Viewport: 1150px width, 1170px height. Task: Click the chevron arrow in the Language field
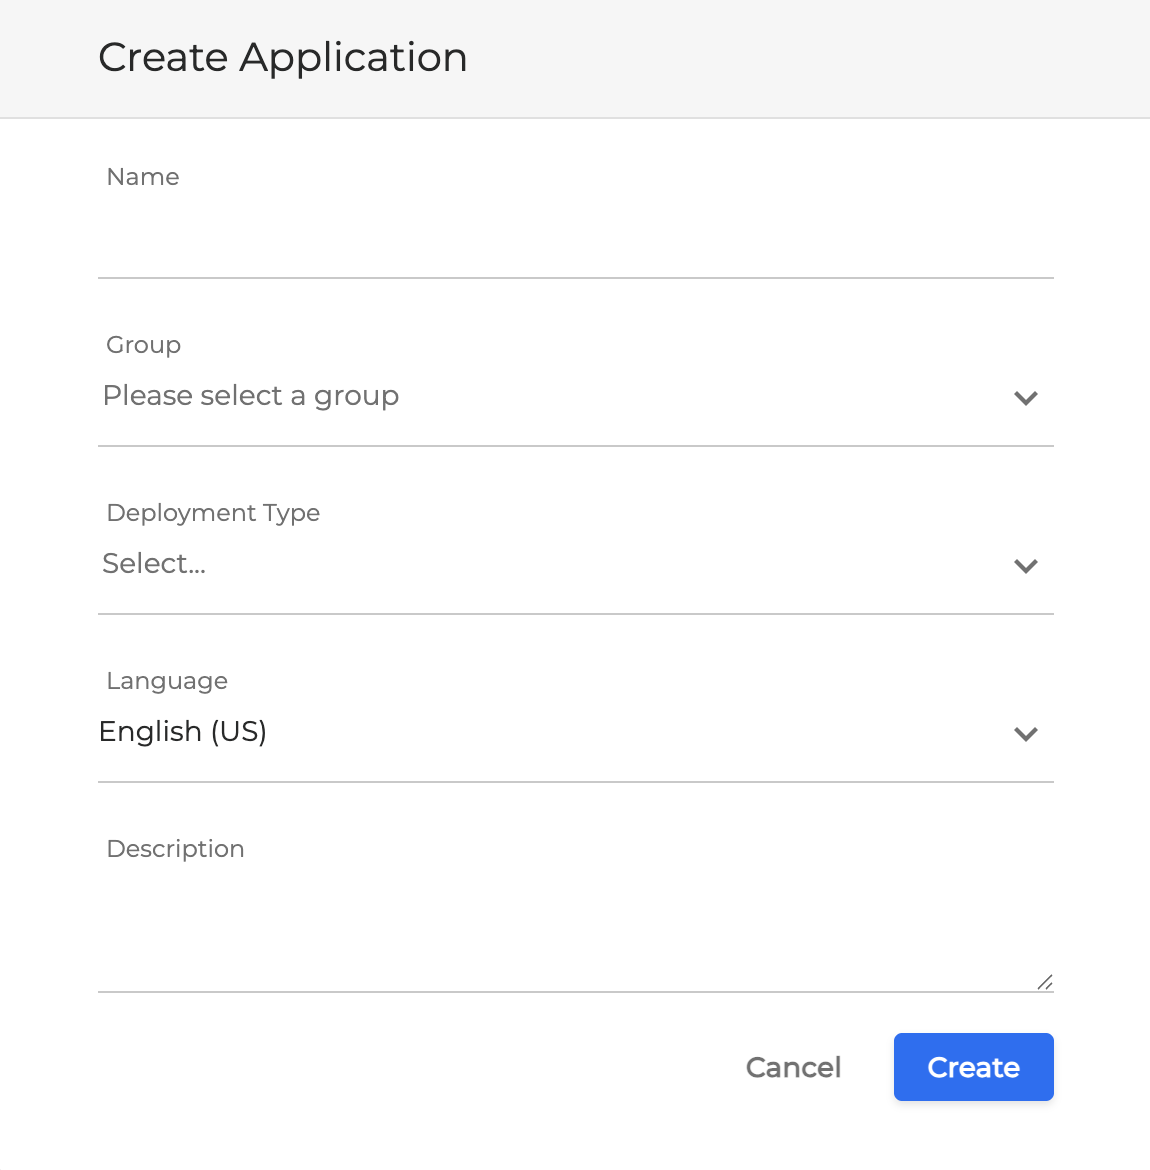click(1026, 734)
